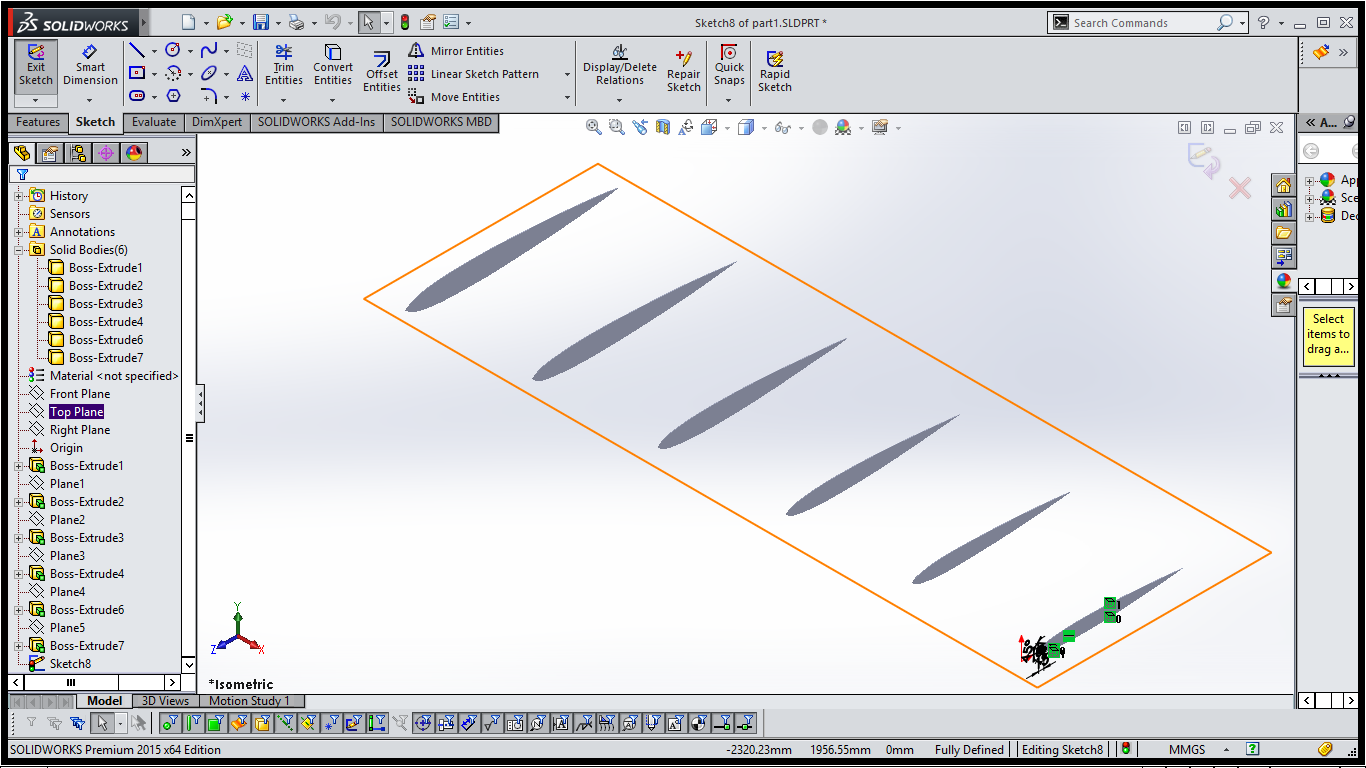The height and width of the screenshot is (768, 1366).
Task: Open the FeatureManager design tree tab
Action: click(x=22, y=153)
